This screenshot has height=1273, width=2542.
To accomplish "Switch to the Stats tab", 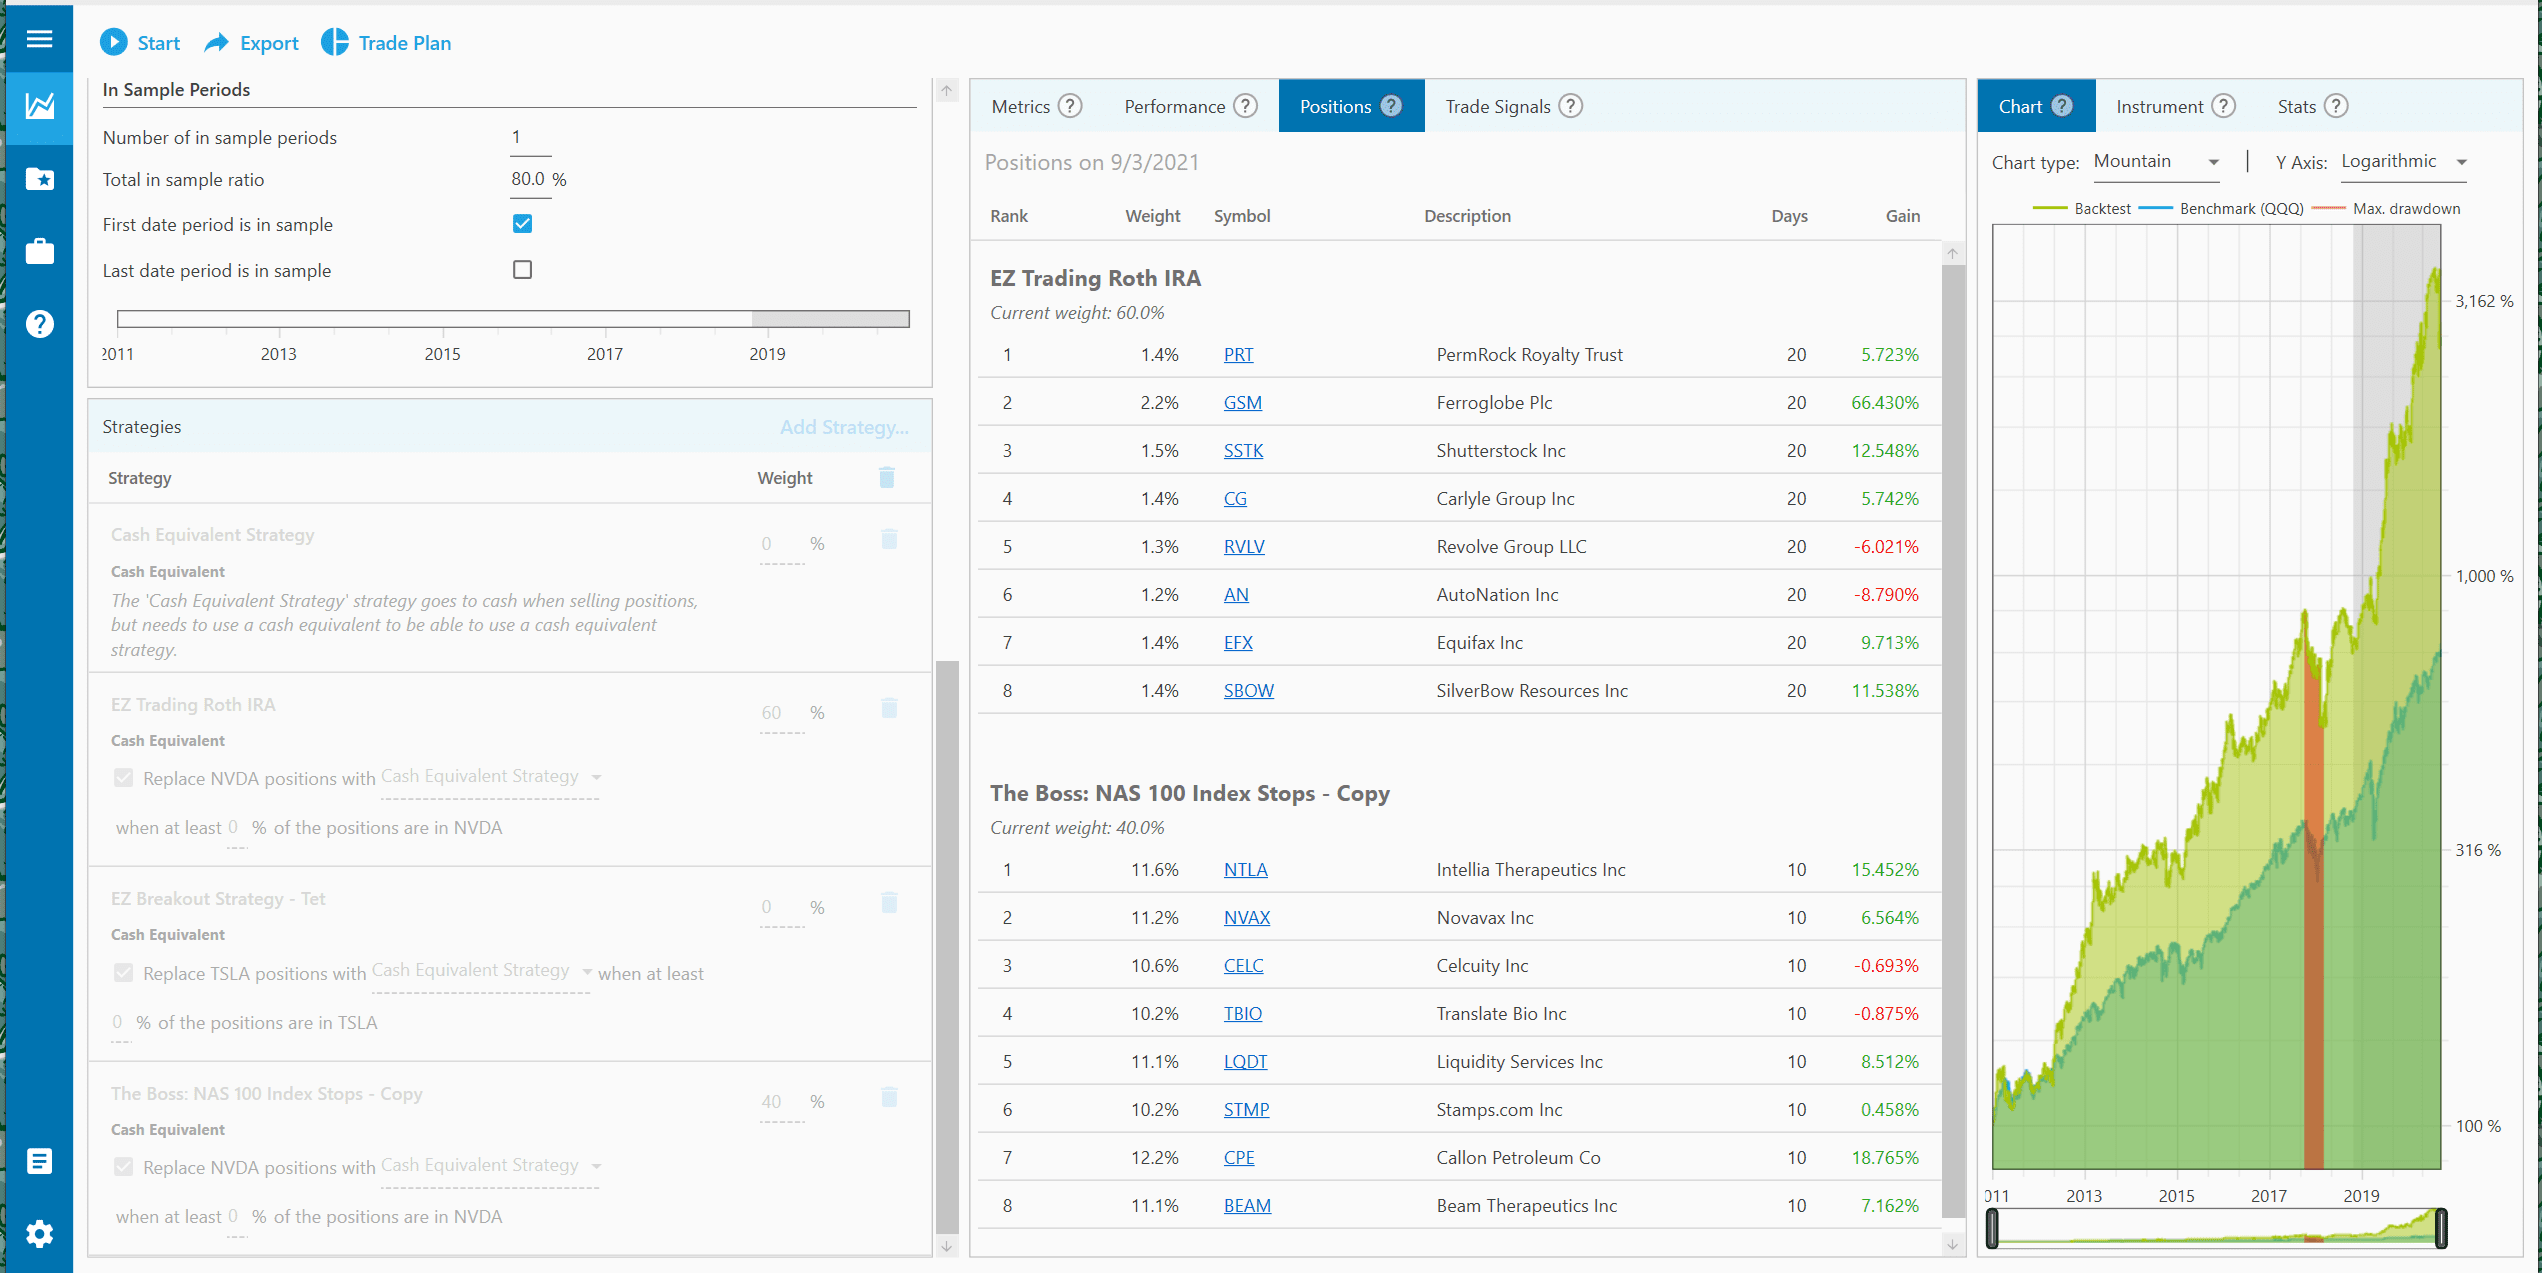I will pyautogui.click(x=2295, y=107).
